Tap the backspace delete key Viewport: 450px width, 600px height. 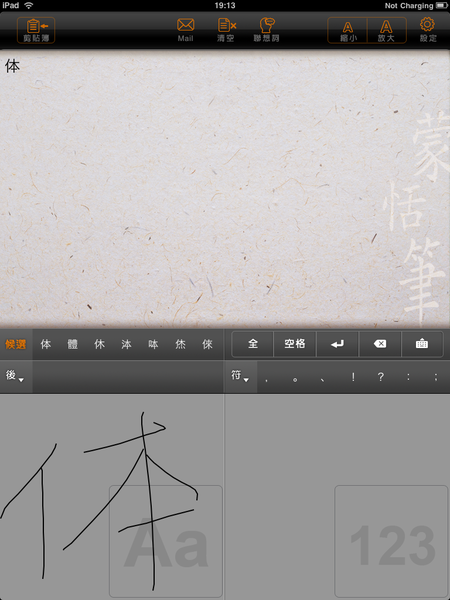point(380,344)
